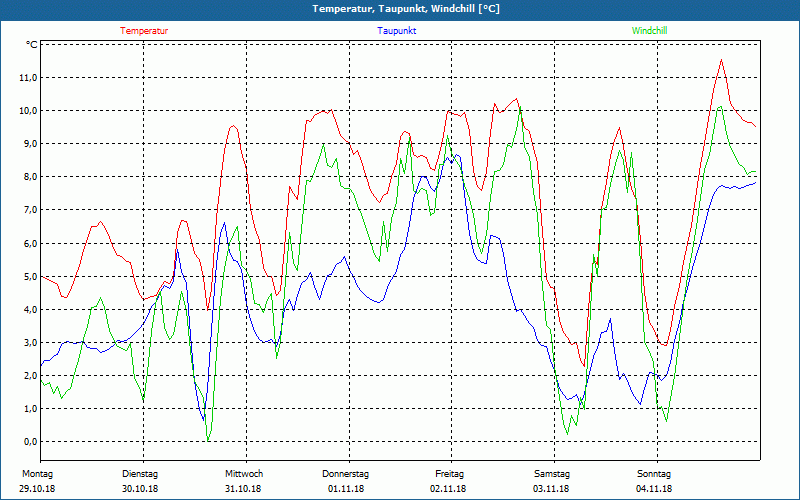
Task: Click the °C unit label on the axis
Action: (32, 45)
